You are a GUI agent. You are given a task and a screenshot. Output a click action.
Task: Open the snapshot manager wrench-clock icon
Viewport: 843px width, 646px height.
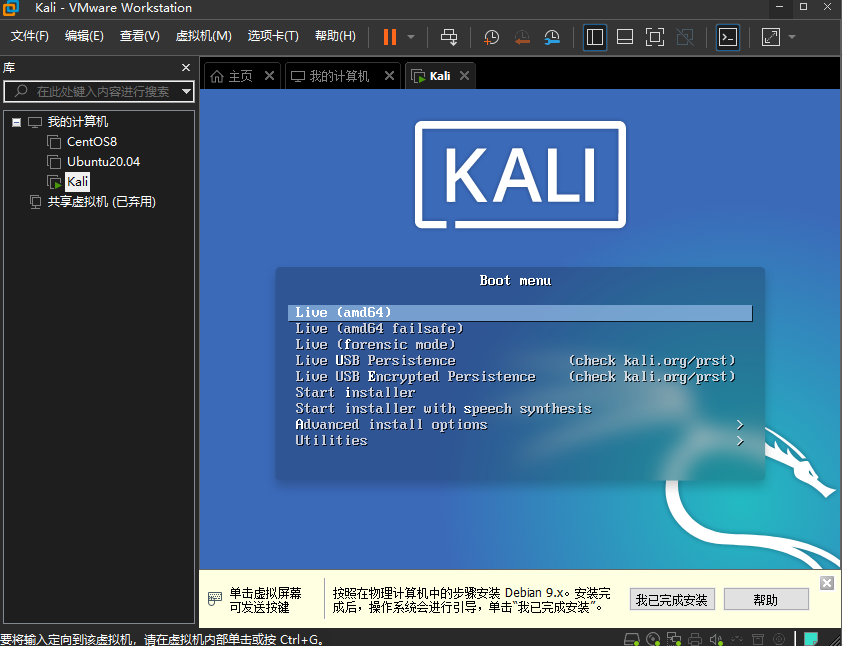[552, 37]
